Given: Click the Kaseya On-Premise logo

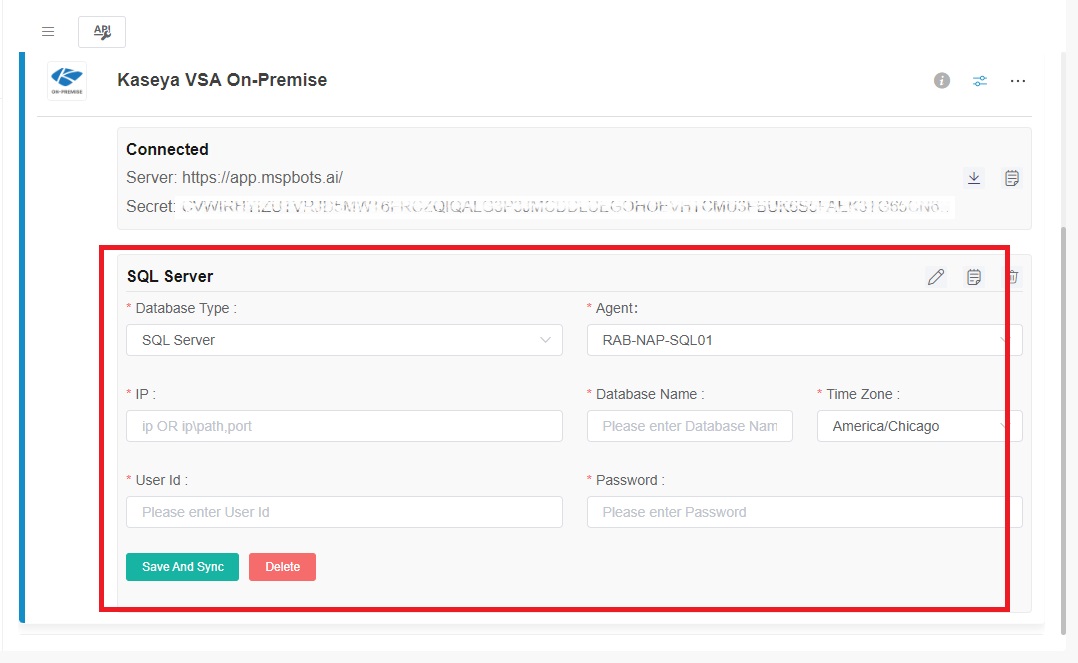Looking at the screenshot, I should pos(67,81).
